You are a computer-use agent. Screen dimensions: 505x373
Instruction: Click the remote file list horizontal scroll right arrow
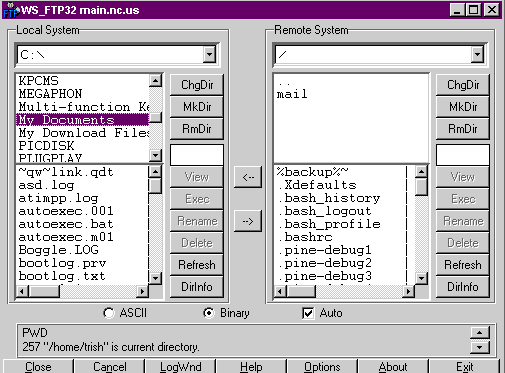click(408, 292)
